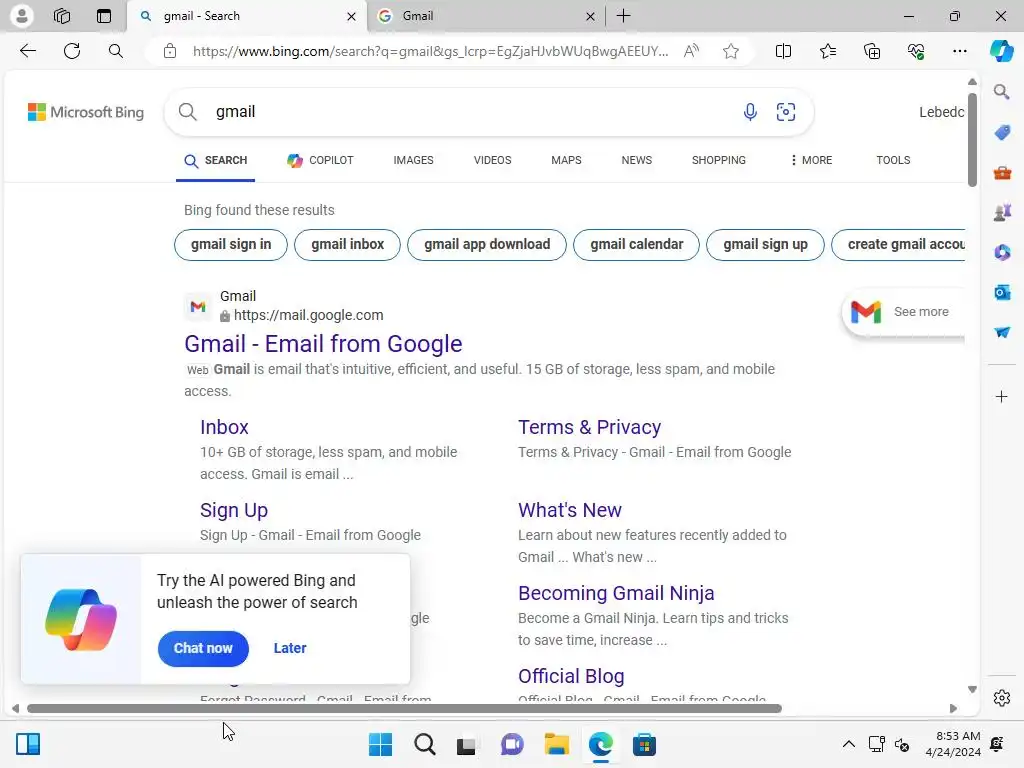Select the SHOPPING search tab
The width and height of the screenshot is (1024, 768).
pos(718,160)
